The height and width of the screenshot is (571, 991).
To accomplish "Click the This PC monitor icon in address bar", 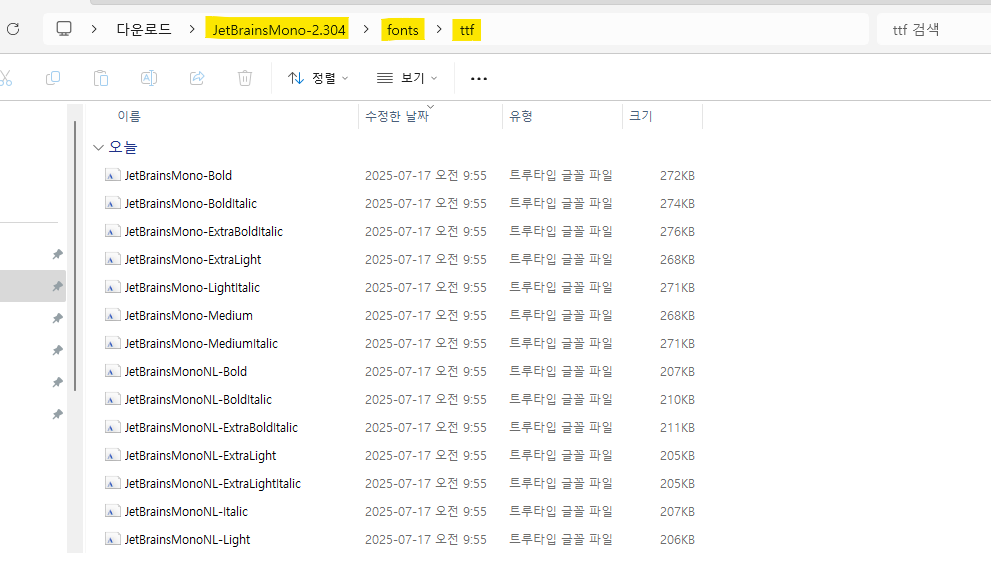I will click(x=64, y=29).
